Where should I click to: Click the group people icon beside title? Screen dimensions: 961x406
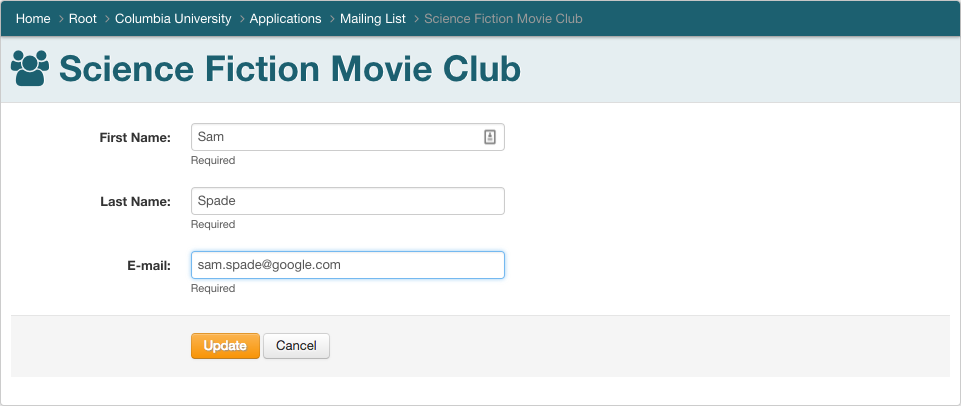(x=30, y=68)
